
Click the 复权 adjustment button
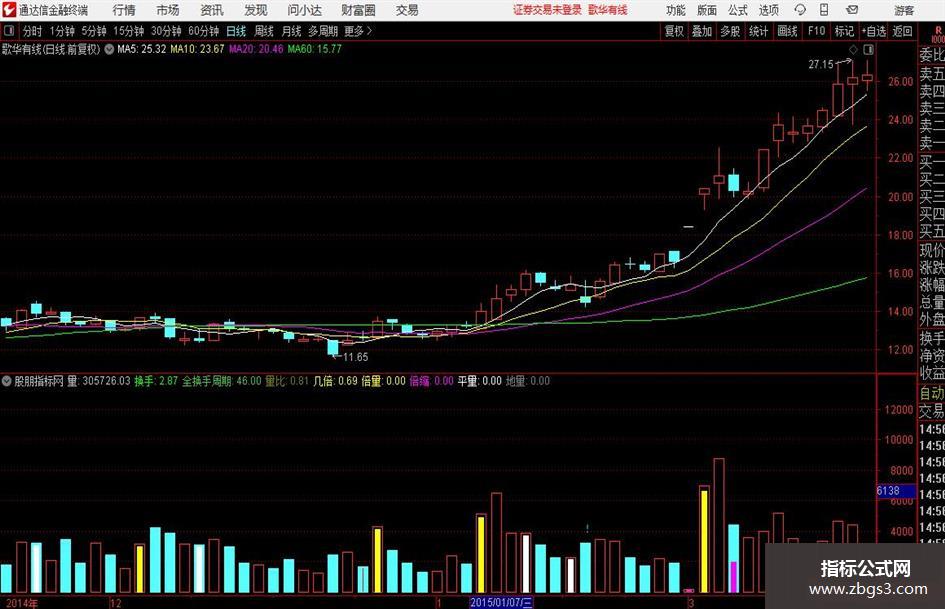(674, 31)
